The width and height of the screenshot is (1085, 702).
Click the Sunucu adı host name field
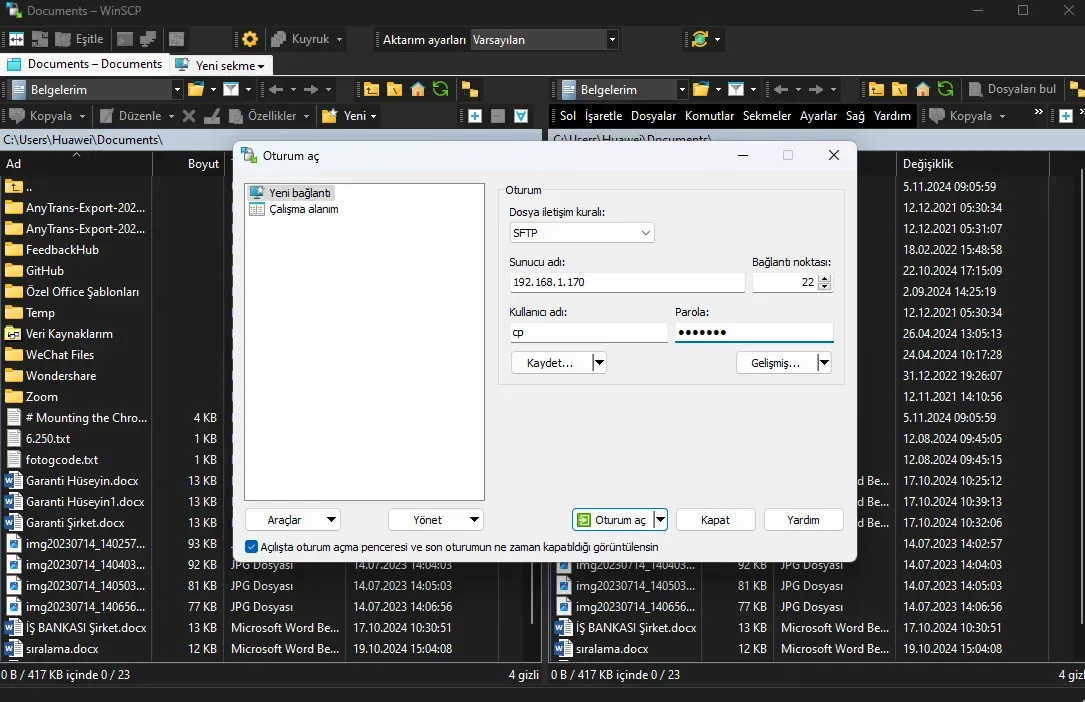click(627, 282)
